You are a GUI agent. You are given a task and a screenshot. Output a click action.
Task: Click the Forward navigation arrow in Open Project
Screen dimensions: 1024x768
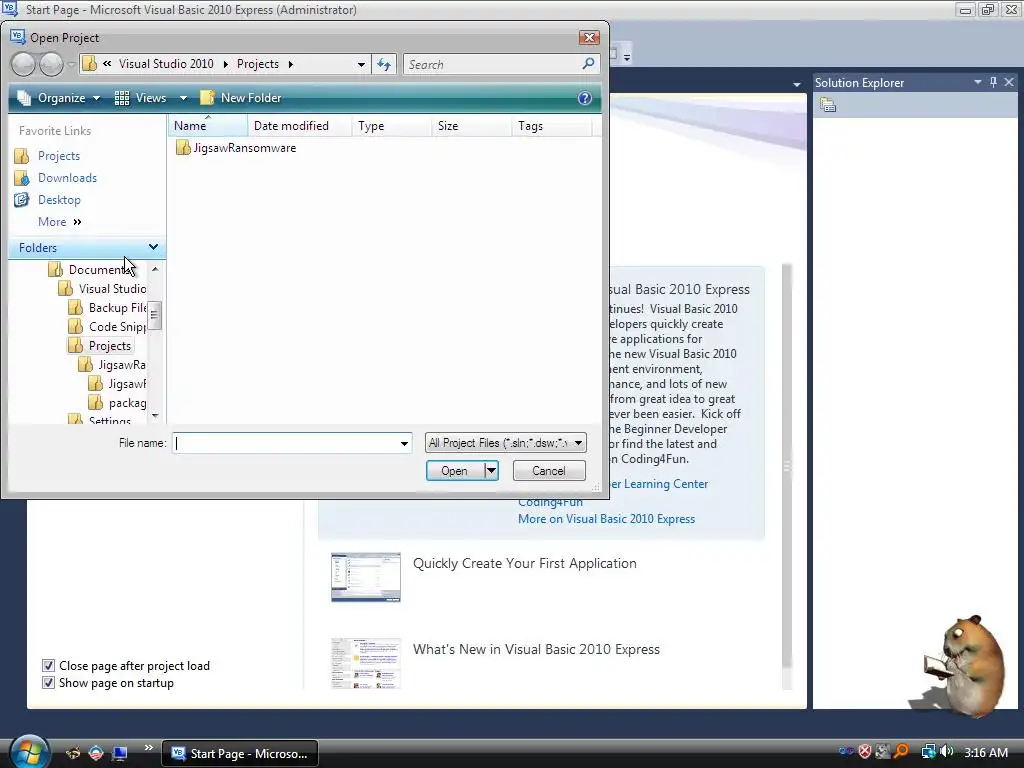pos(51,64)
